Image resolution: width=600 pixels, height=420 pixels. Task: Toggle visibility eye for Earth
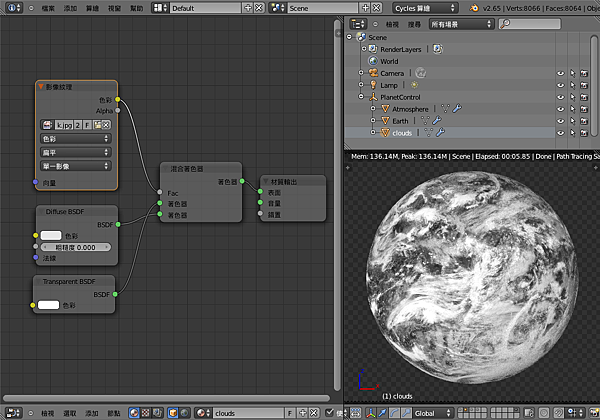(560, 121)
